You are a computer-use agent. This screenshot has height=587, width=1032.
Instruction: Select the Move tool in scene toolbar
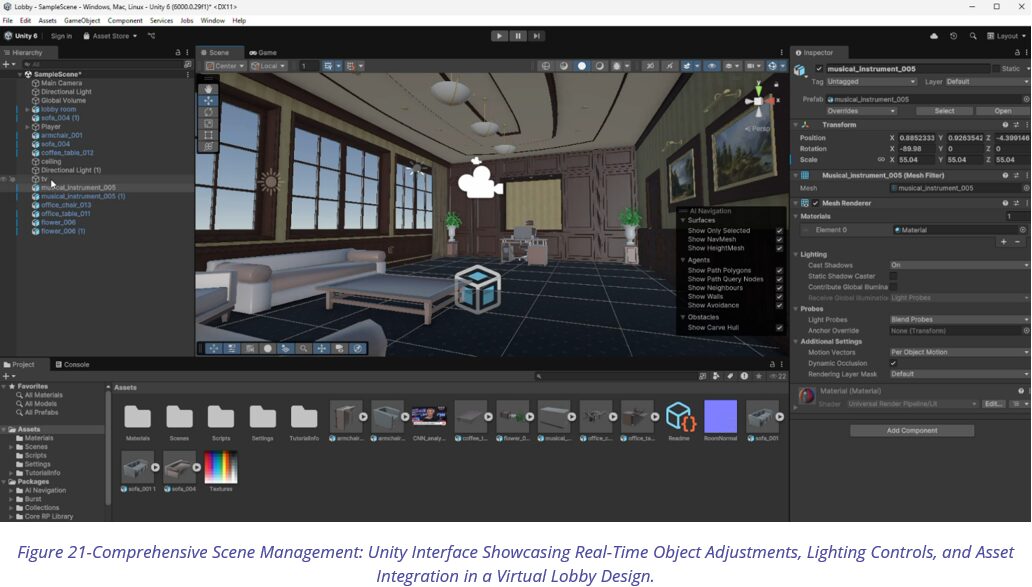click(208, 101)
